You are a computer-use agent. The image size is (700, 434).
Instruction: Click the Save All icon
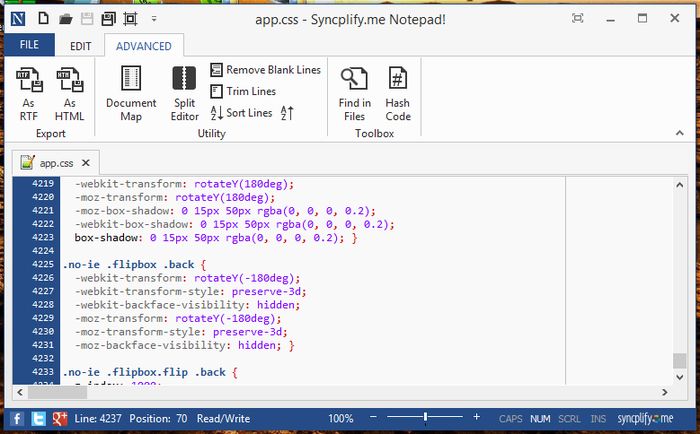tap(108, 19)
